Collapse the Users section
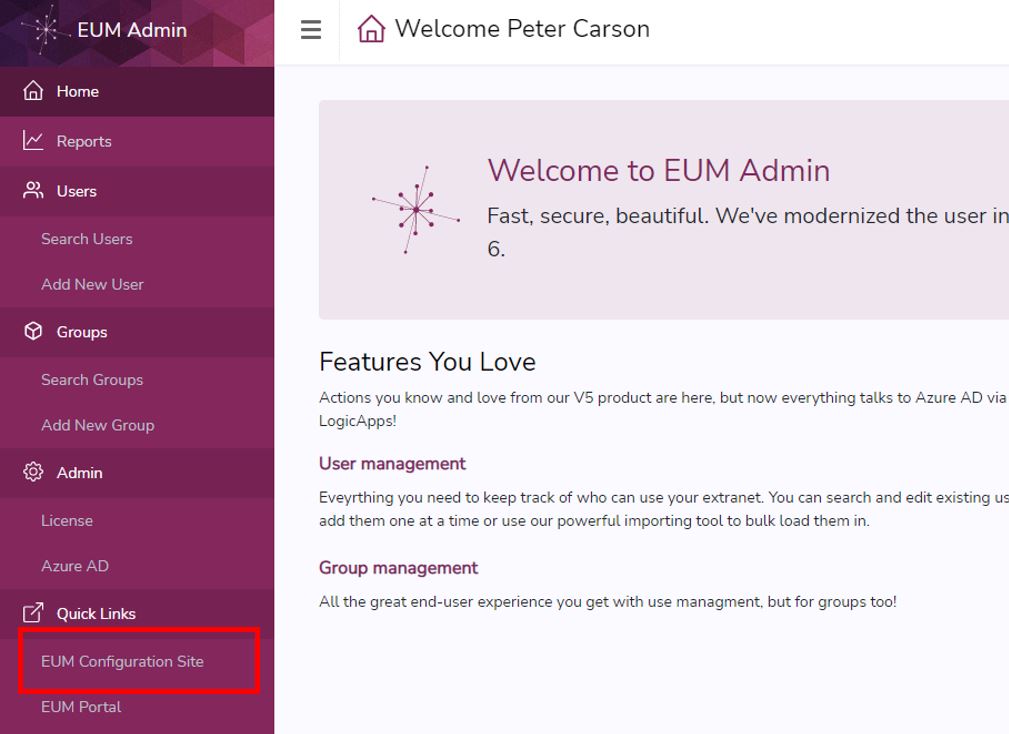The width and height of the screenshot is (1009, 734). [75, 191]
